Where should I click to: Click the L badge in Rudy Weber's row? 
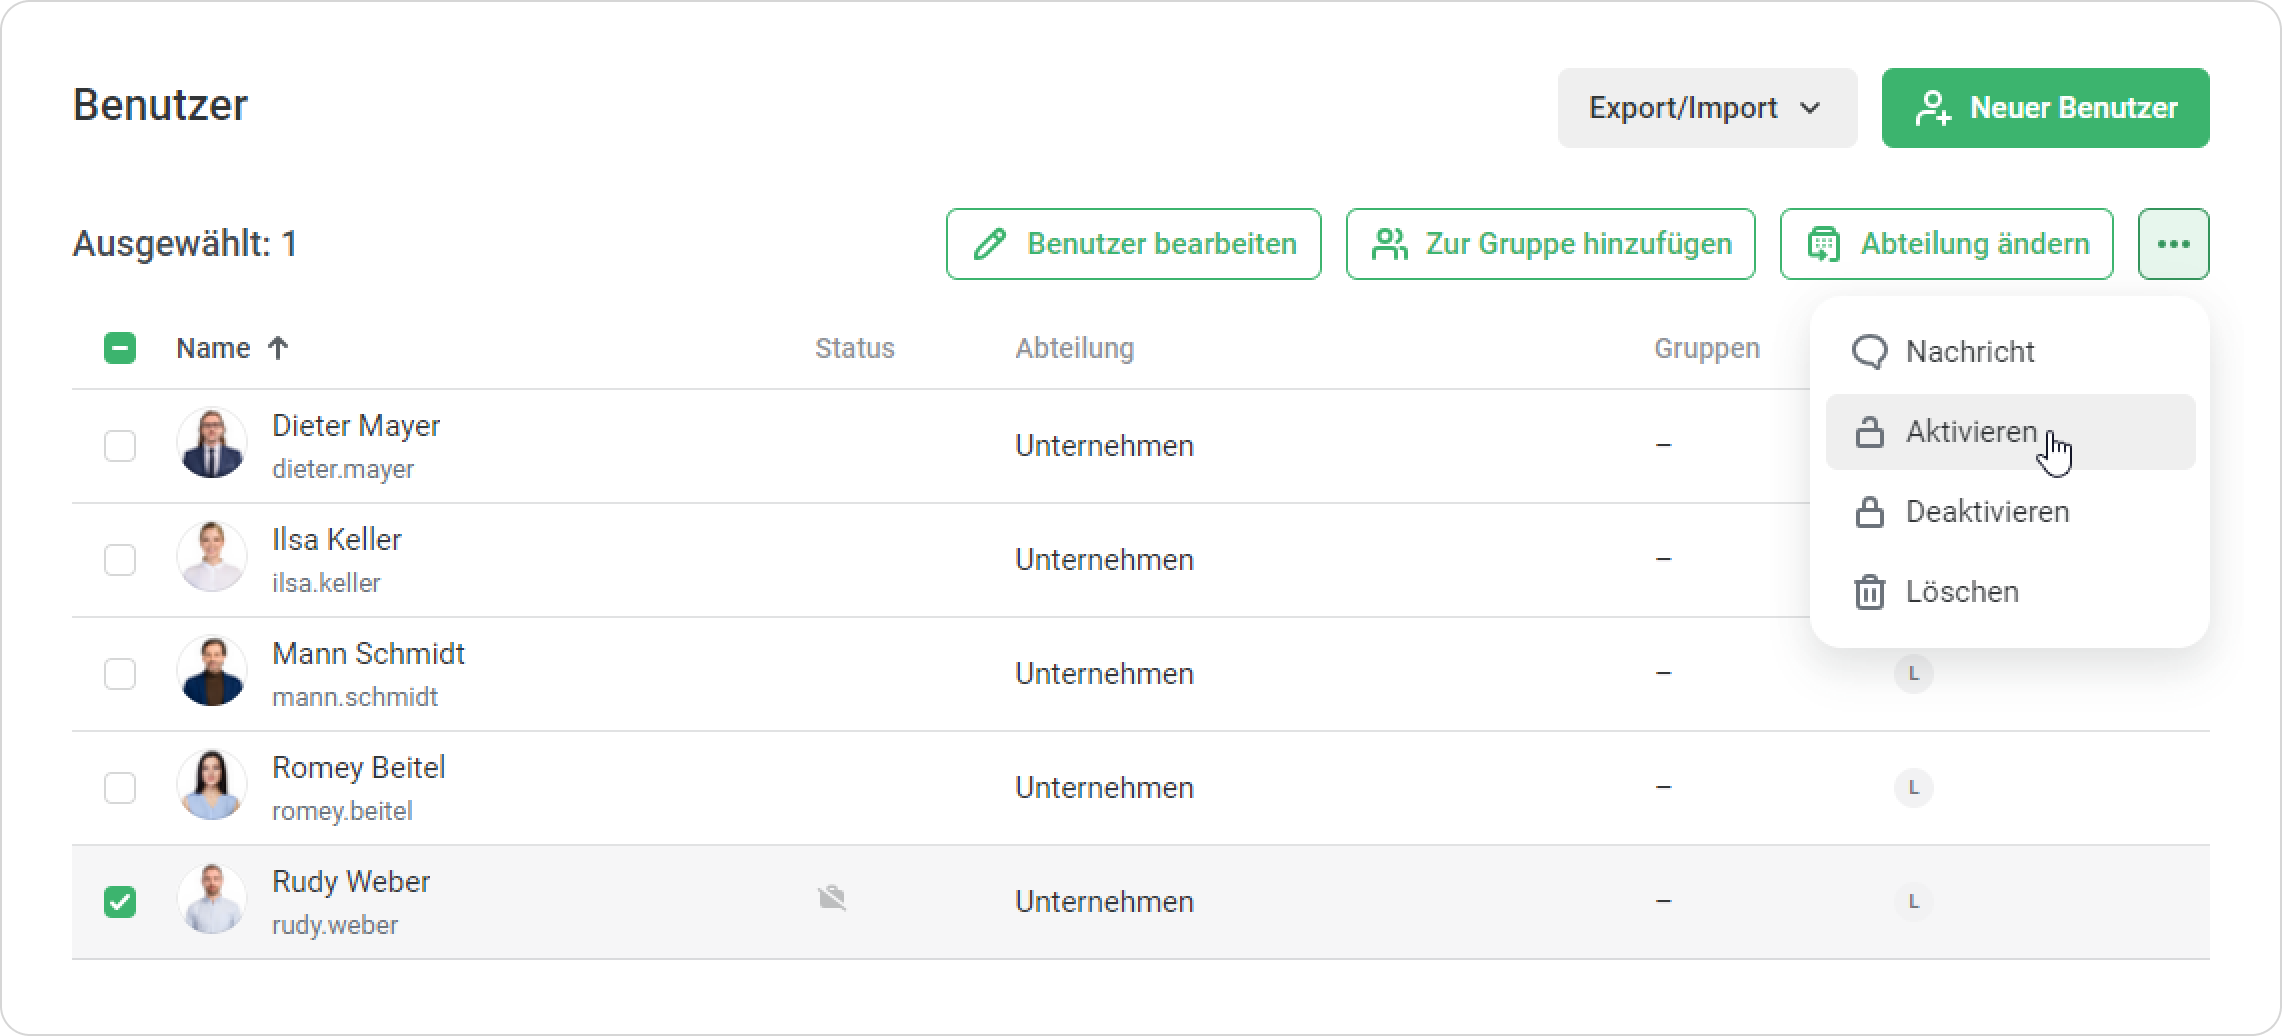[x=1913, y=902]
